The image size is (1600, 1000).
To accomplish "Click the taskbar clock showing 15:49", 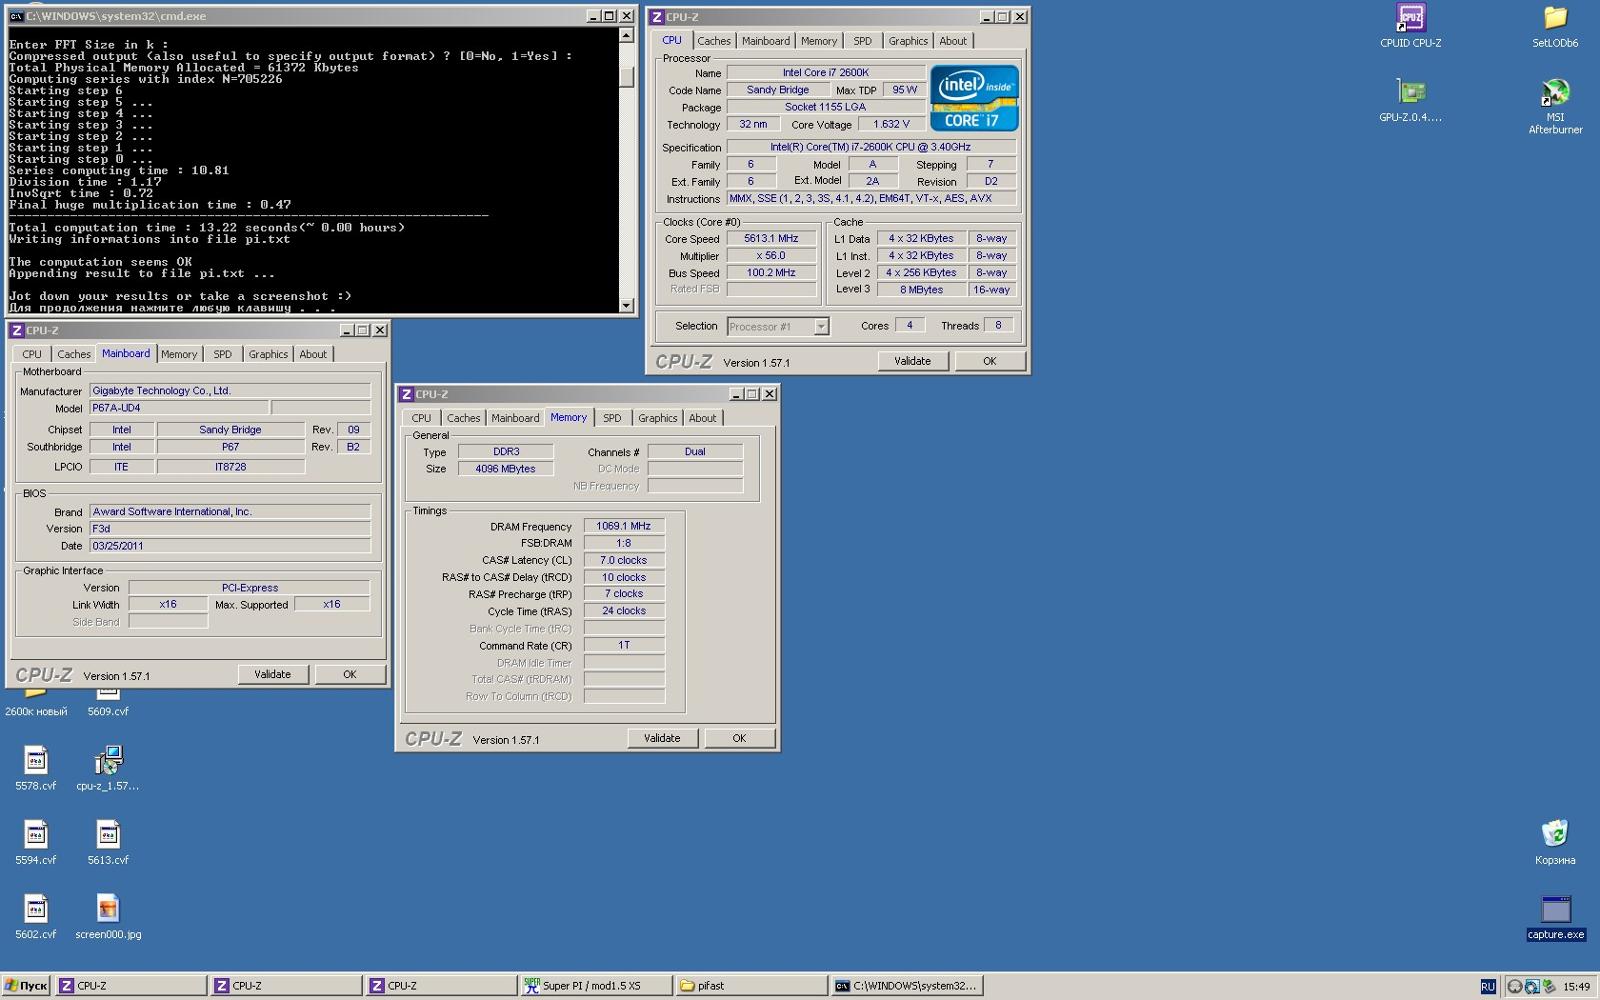I will tap(1577, 986).
